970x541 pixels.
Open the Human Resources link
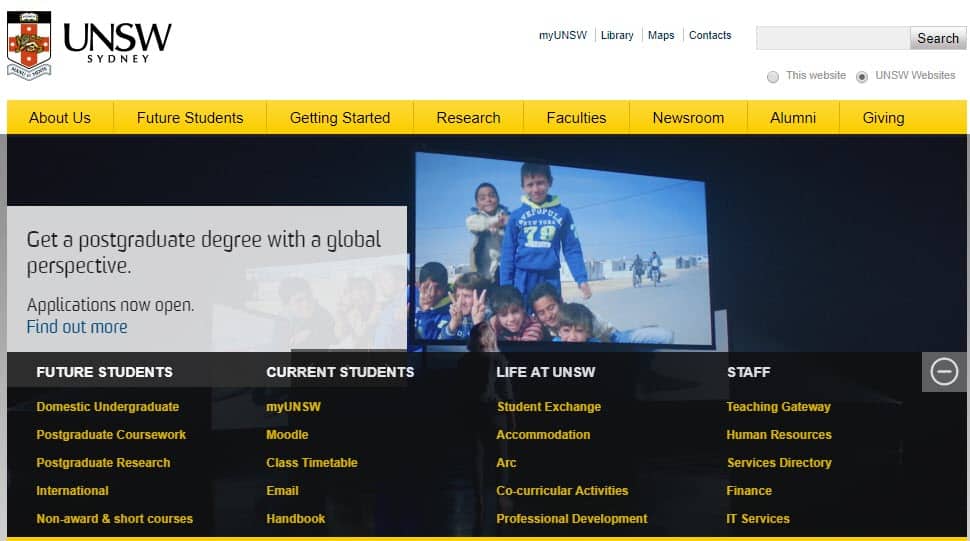point(779,435)
